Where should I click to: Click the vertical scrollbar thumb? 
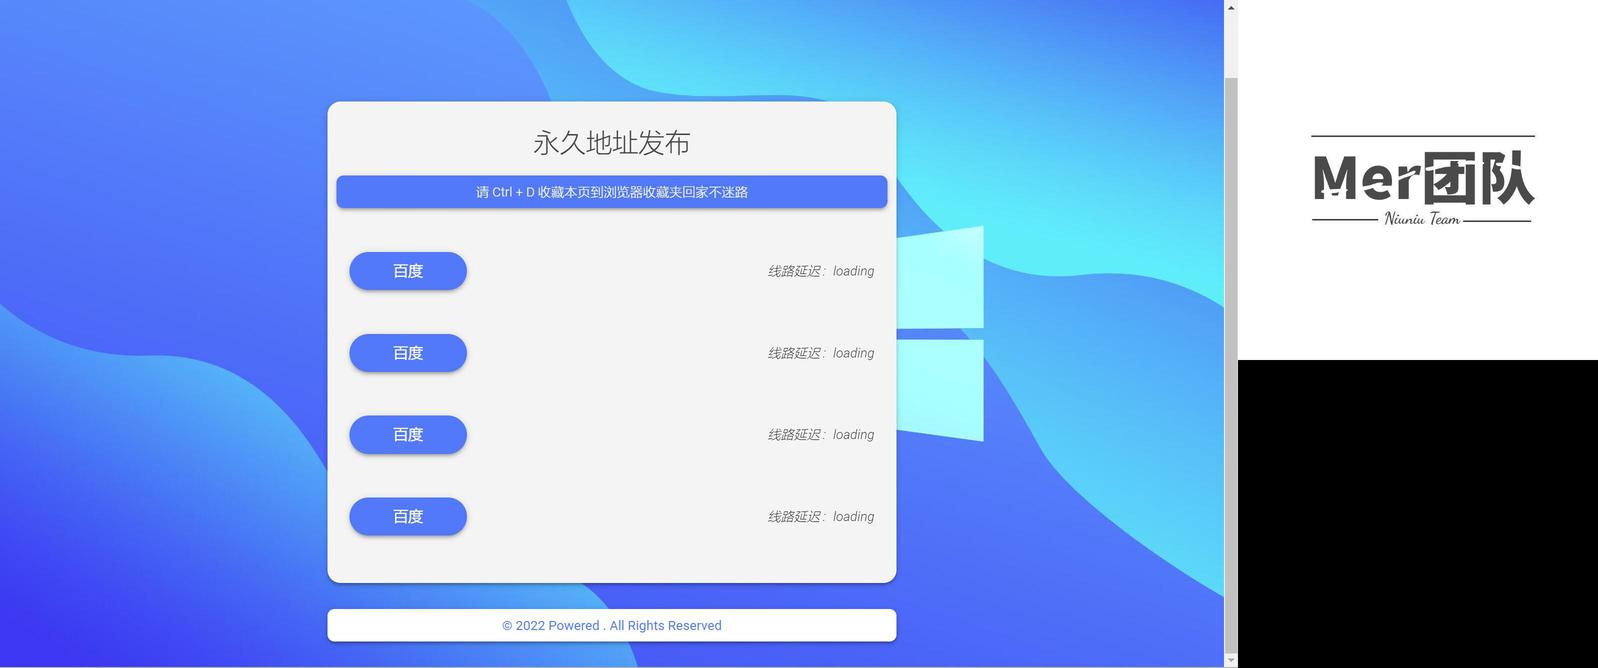pyautogui.click(x=1231, y=364)
